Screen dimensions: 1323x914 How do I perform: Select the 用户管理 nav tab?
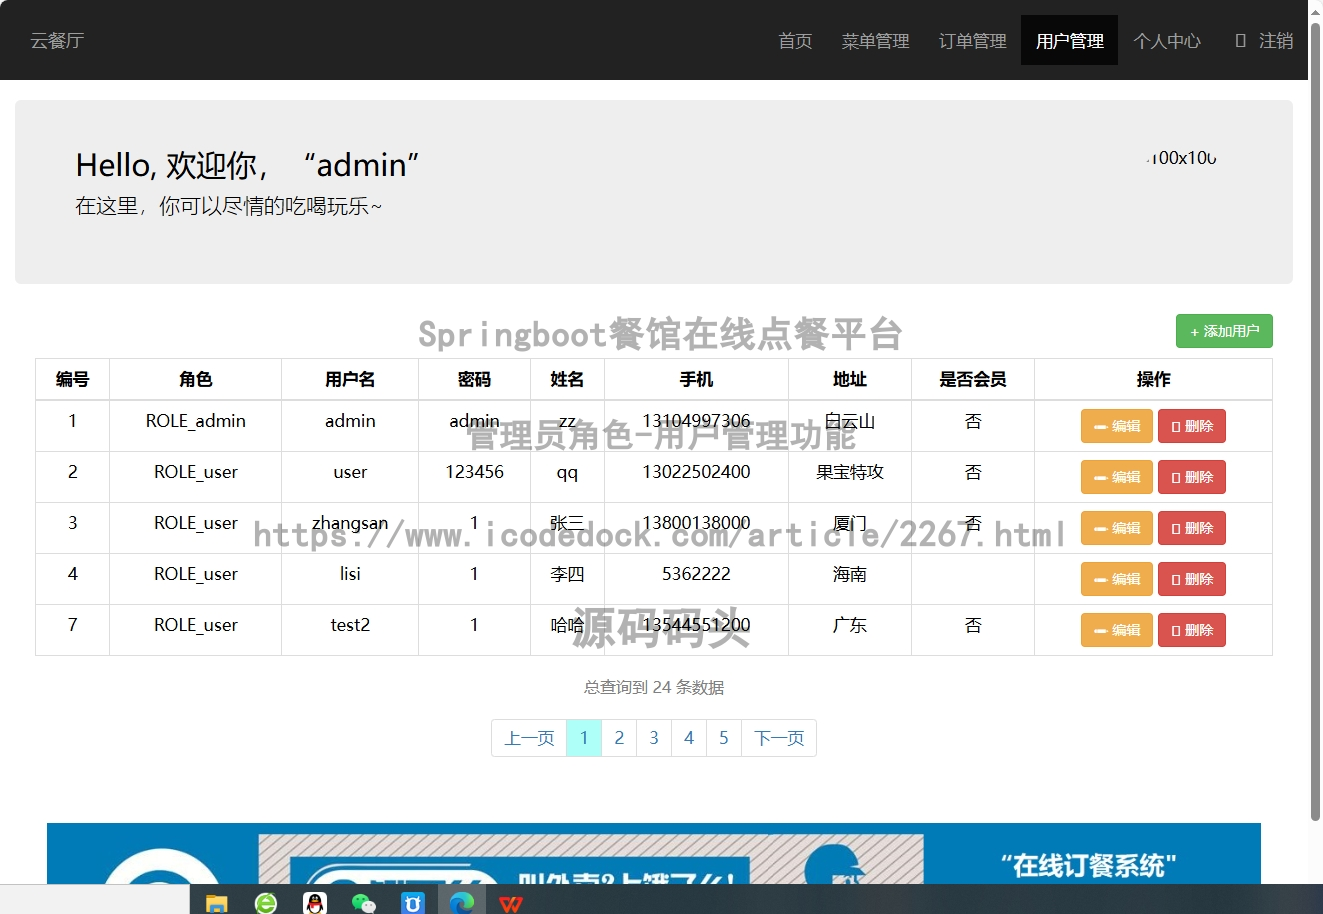(x=1069, y=41)
